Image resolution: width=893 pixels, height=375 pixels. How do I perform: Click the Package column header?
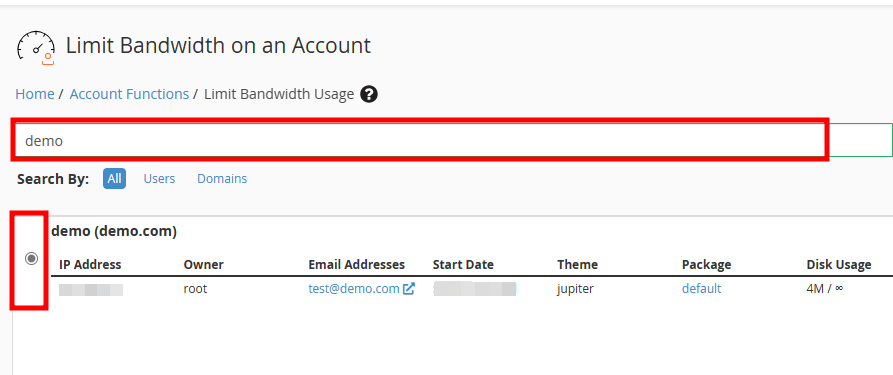(x=706, y=264)
